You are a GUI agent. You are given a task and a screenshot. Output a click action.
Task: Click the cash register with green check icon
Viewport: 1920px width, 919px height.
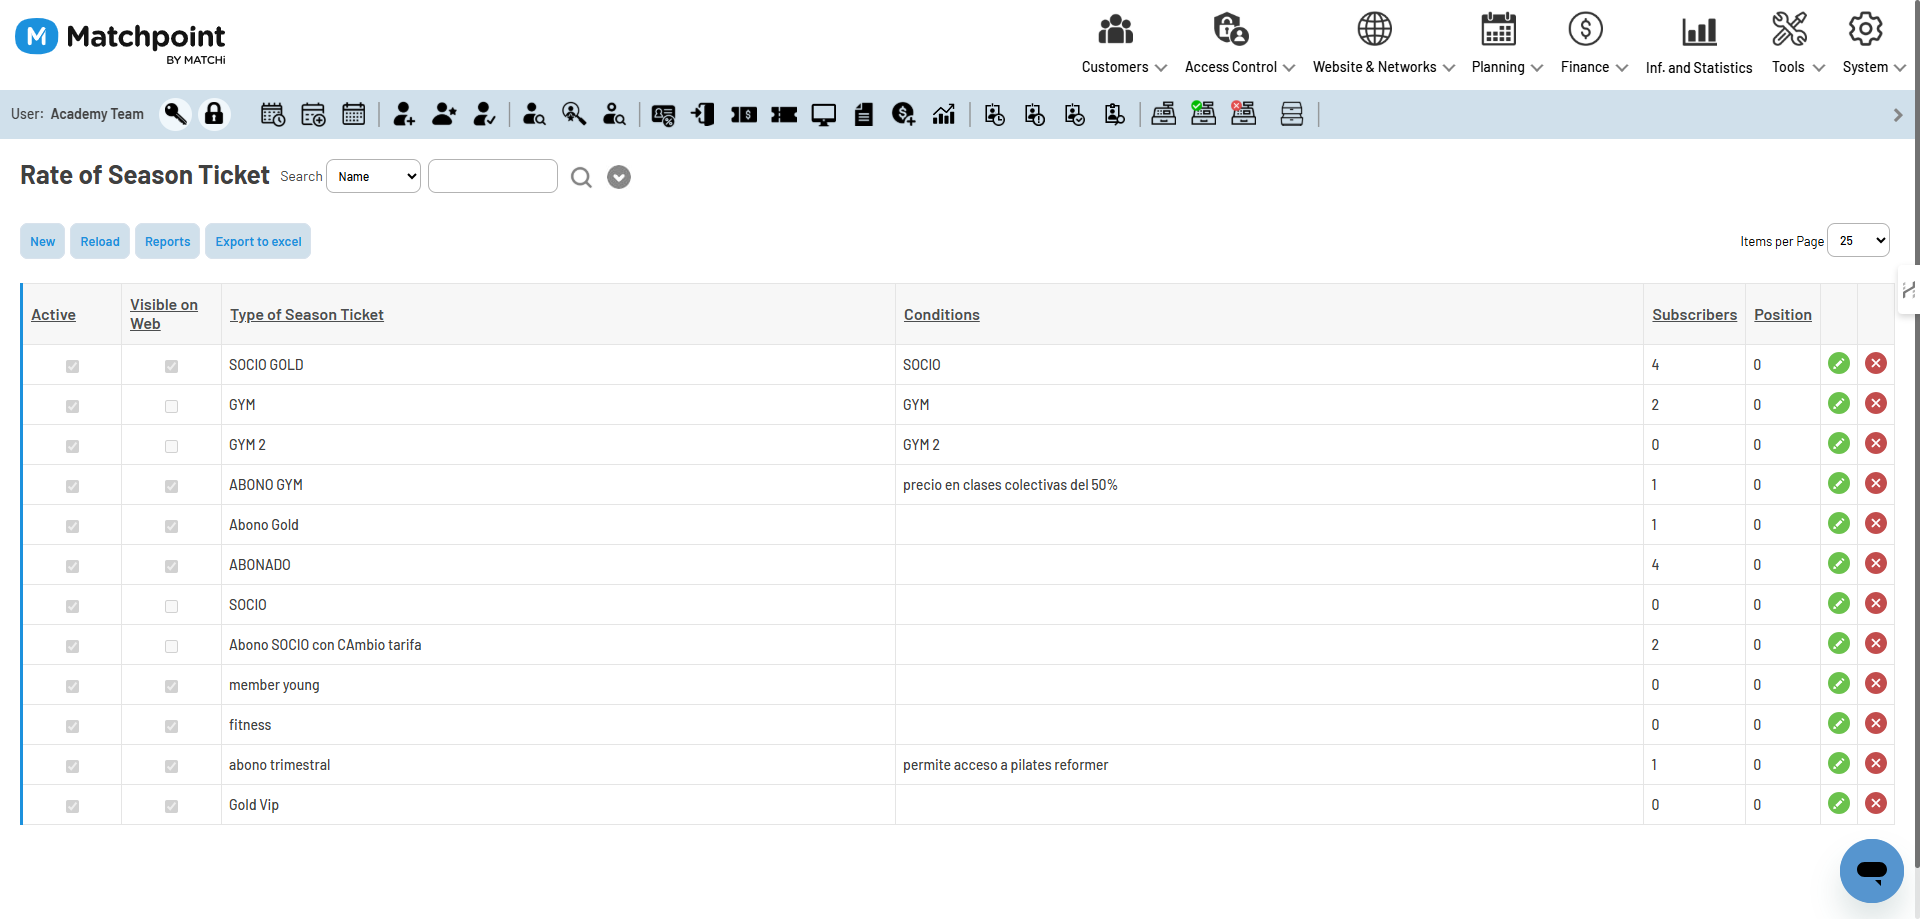(x=1203, y=114)
